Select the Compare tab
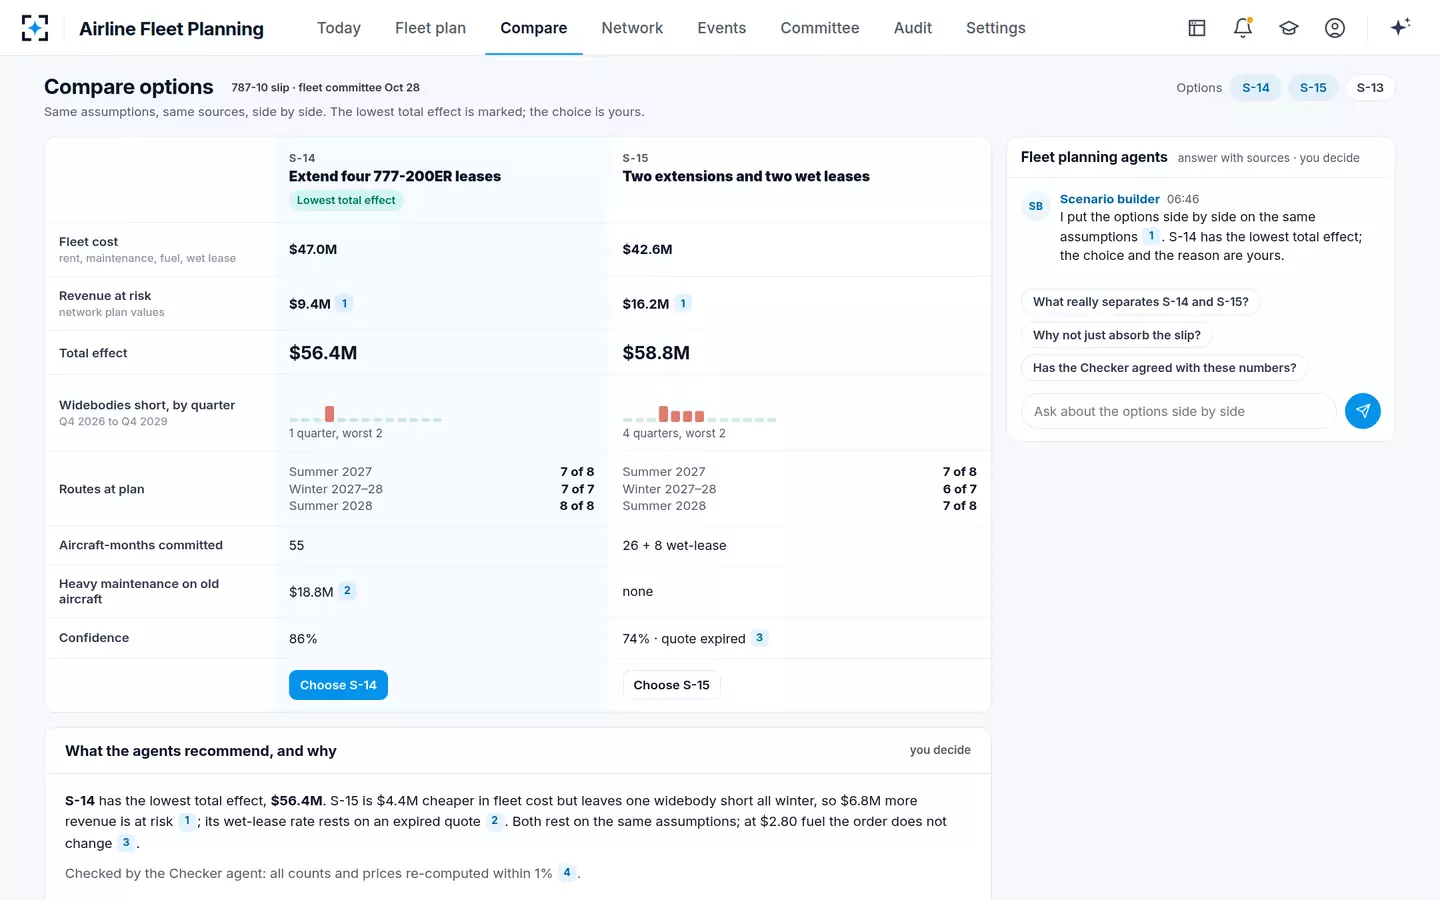Screen dimensions: 1440x900 click(534, 28)
